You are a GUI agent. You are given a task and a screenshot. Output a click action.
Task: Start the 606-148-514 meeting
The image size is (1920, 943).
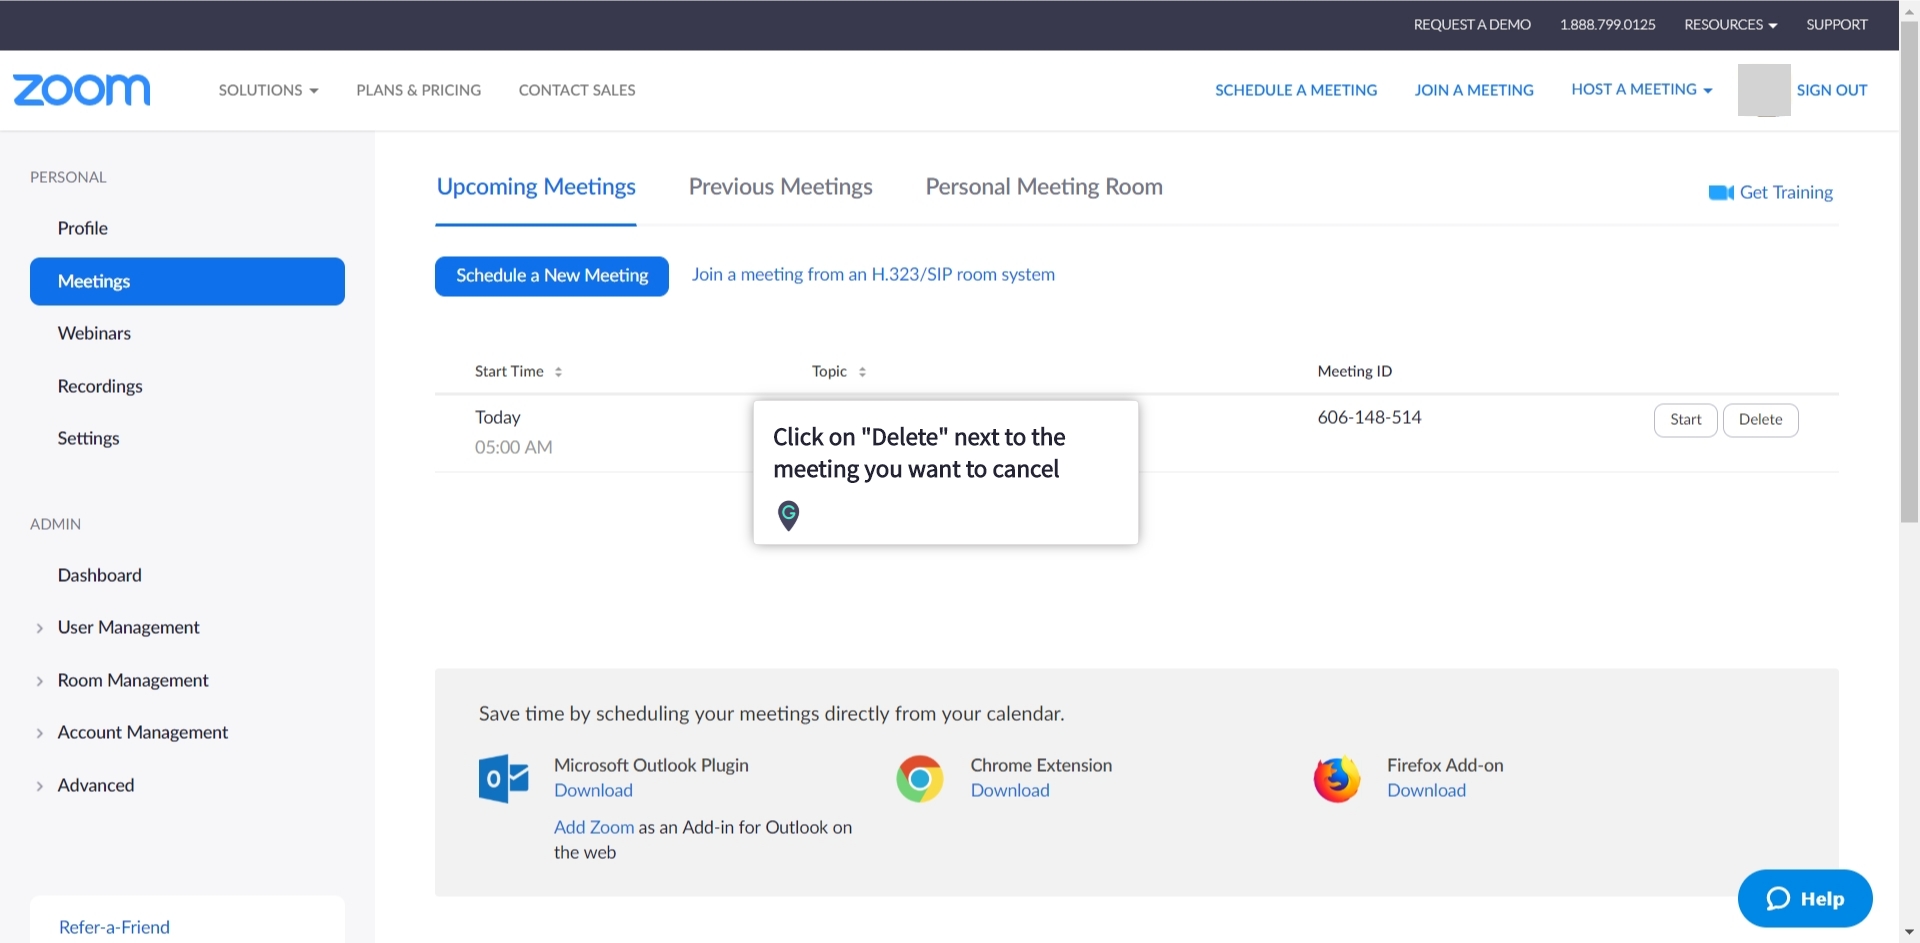1685,420
